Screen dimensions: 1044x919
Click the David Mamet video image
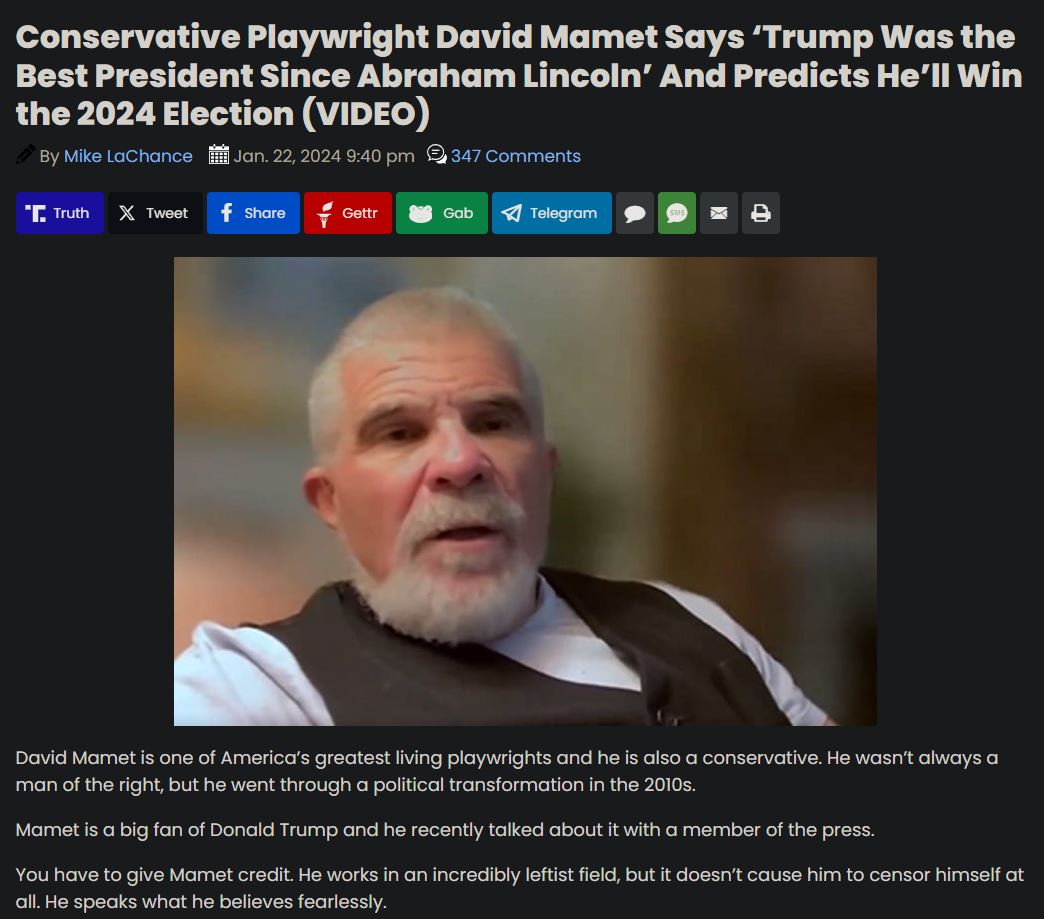point(525,491)
